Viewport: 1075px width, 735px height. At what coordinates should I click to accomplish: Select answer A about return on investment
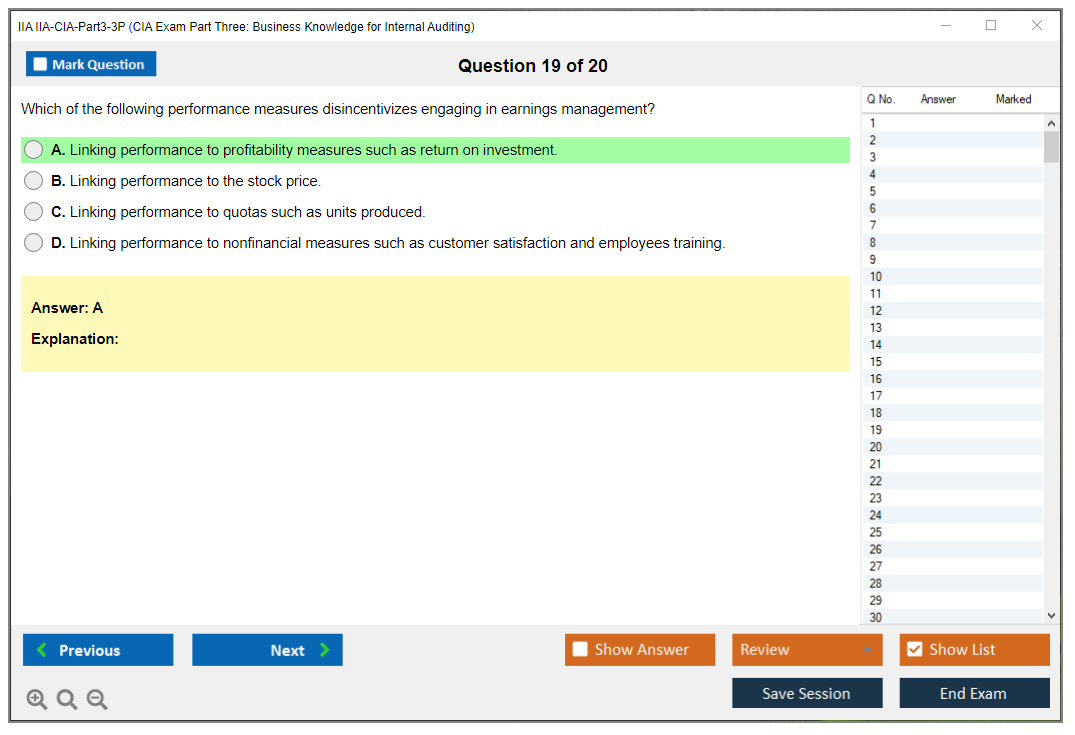(34, 150)
